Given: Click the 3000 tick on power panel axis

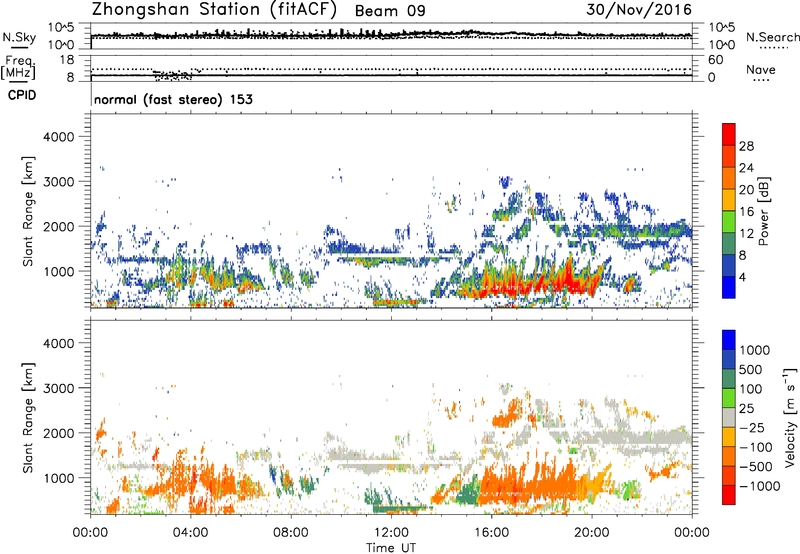Looking at the screenshot, I should [58, 182].
